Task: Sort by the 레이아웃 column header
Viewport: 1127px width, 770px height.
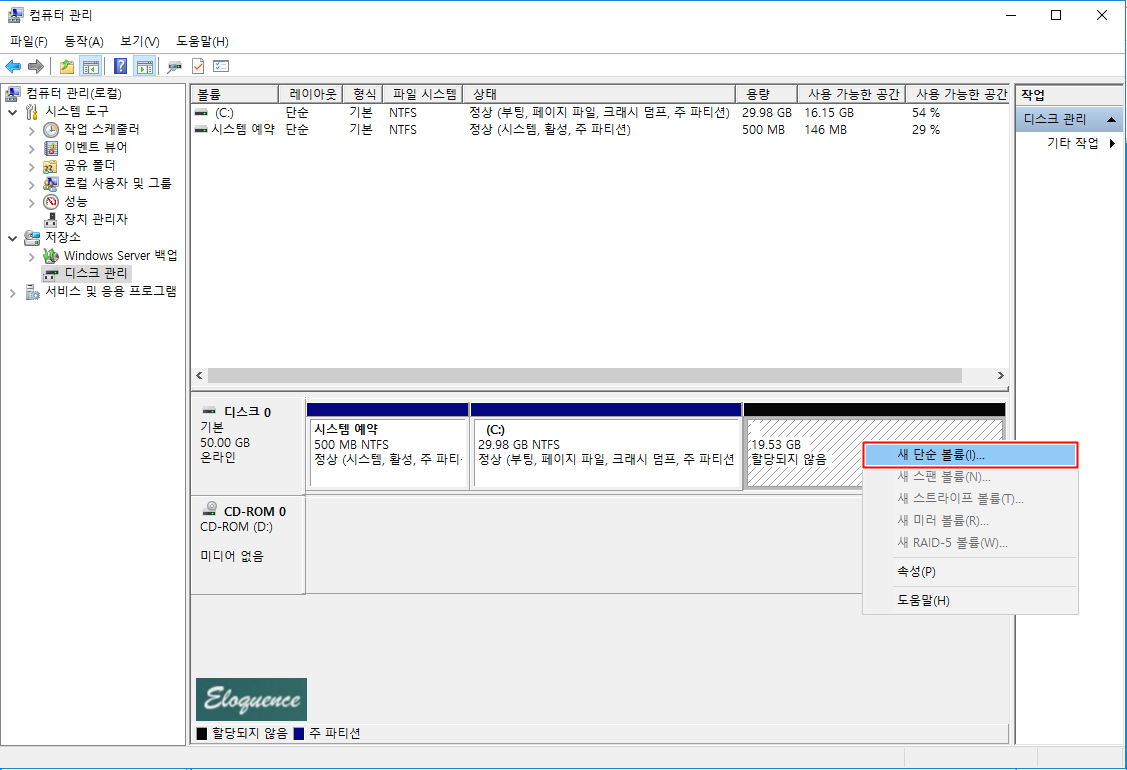Action: [x=310, y=94]
